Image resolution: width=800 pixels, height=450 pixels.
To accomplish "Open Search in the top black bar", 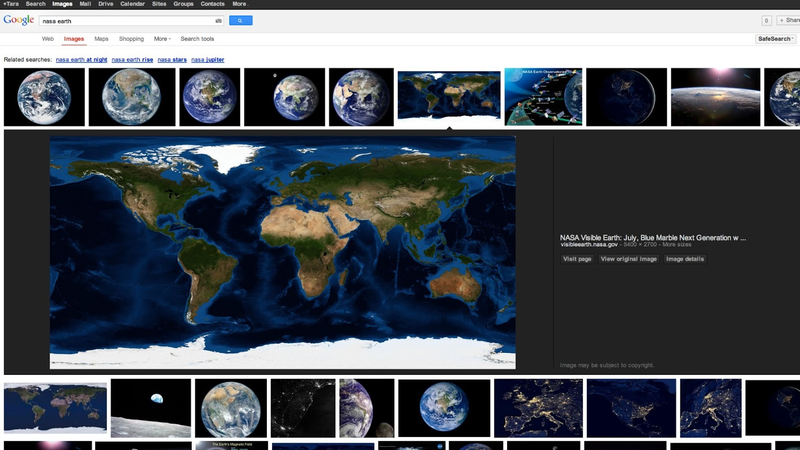I will pyautogui.click(x=35, y=4).
